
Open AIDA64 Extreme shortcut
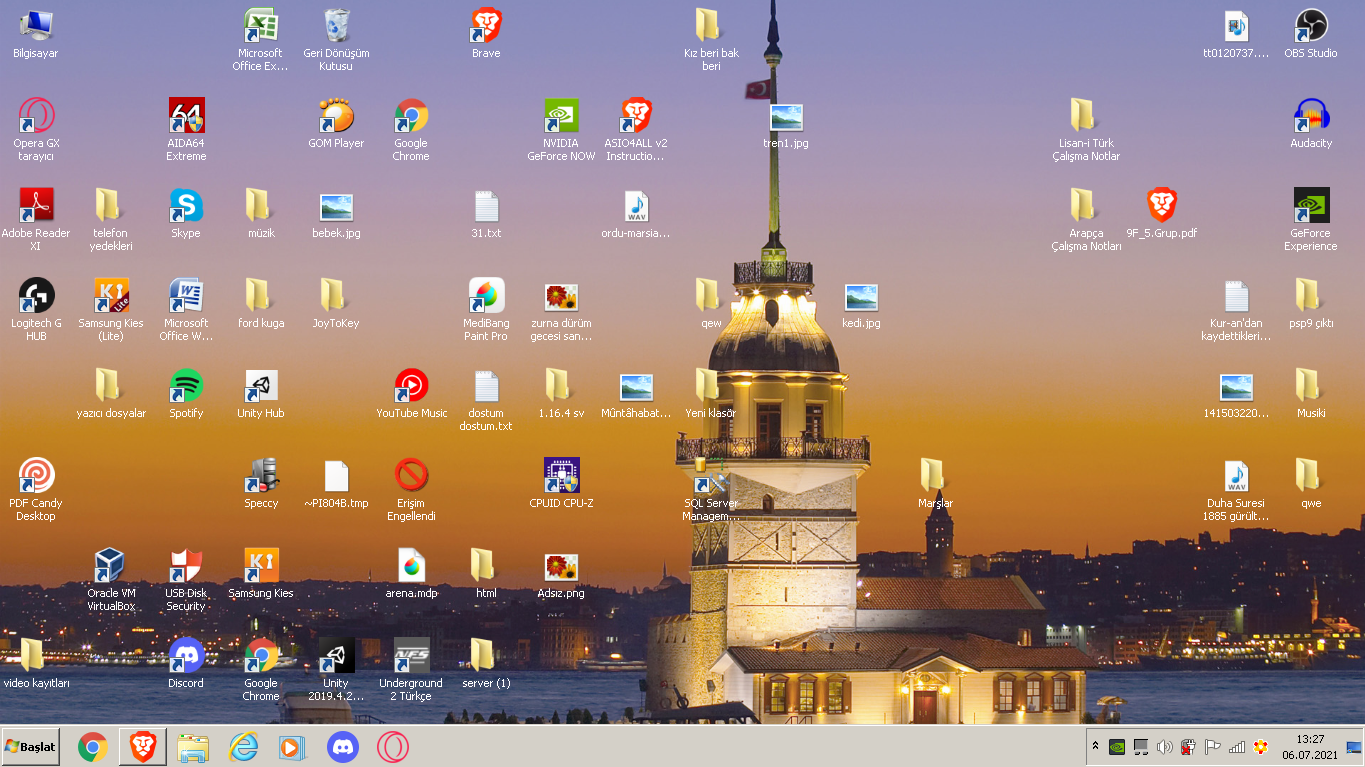[186, 117]
